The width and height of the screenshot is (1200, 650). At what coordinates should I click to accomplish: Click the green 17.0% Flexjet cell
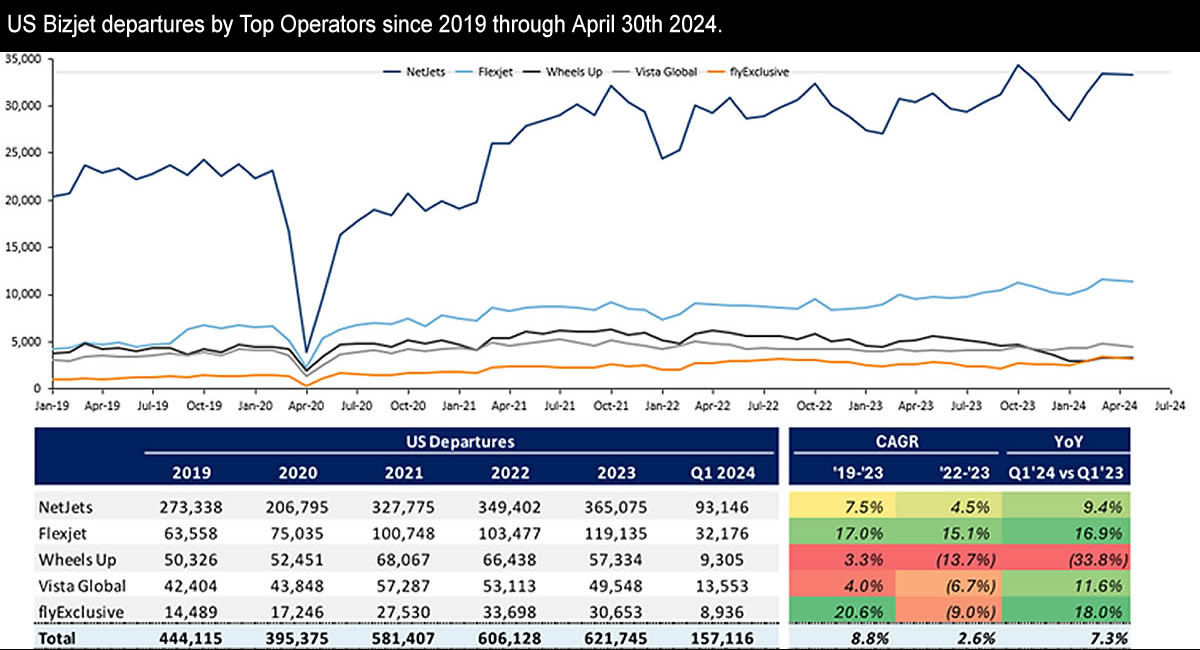(843, 532)
